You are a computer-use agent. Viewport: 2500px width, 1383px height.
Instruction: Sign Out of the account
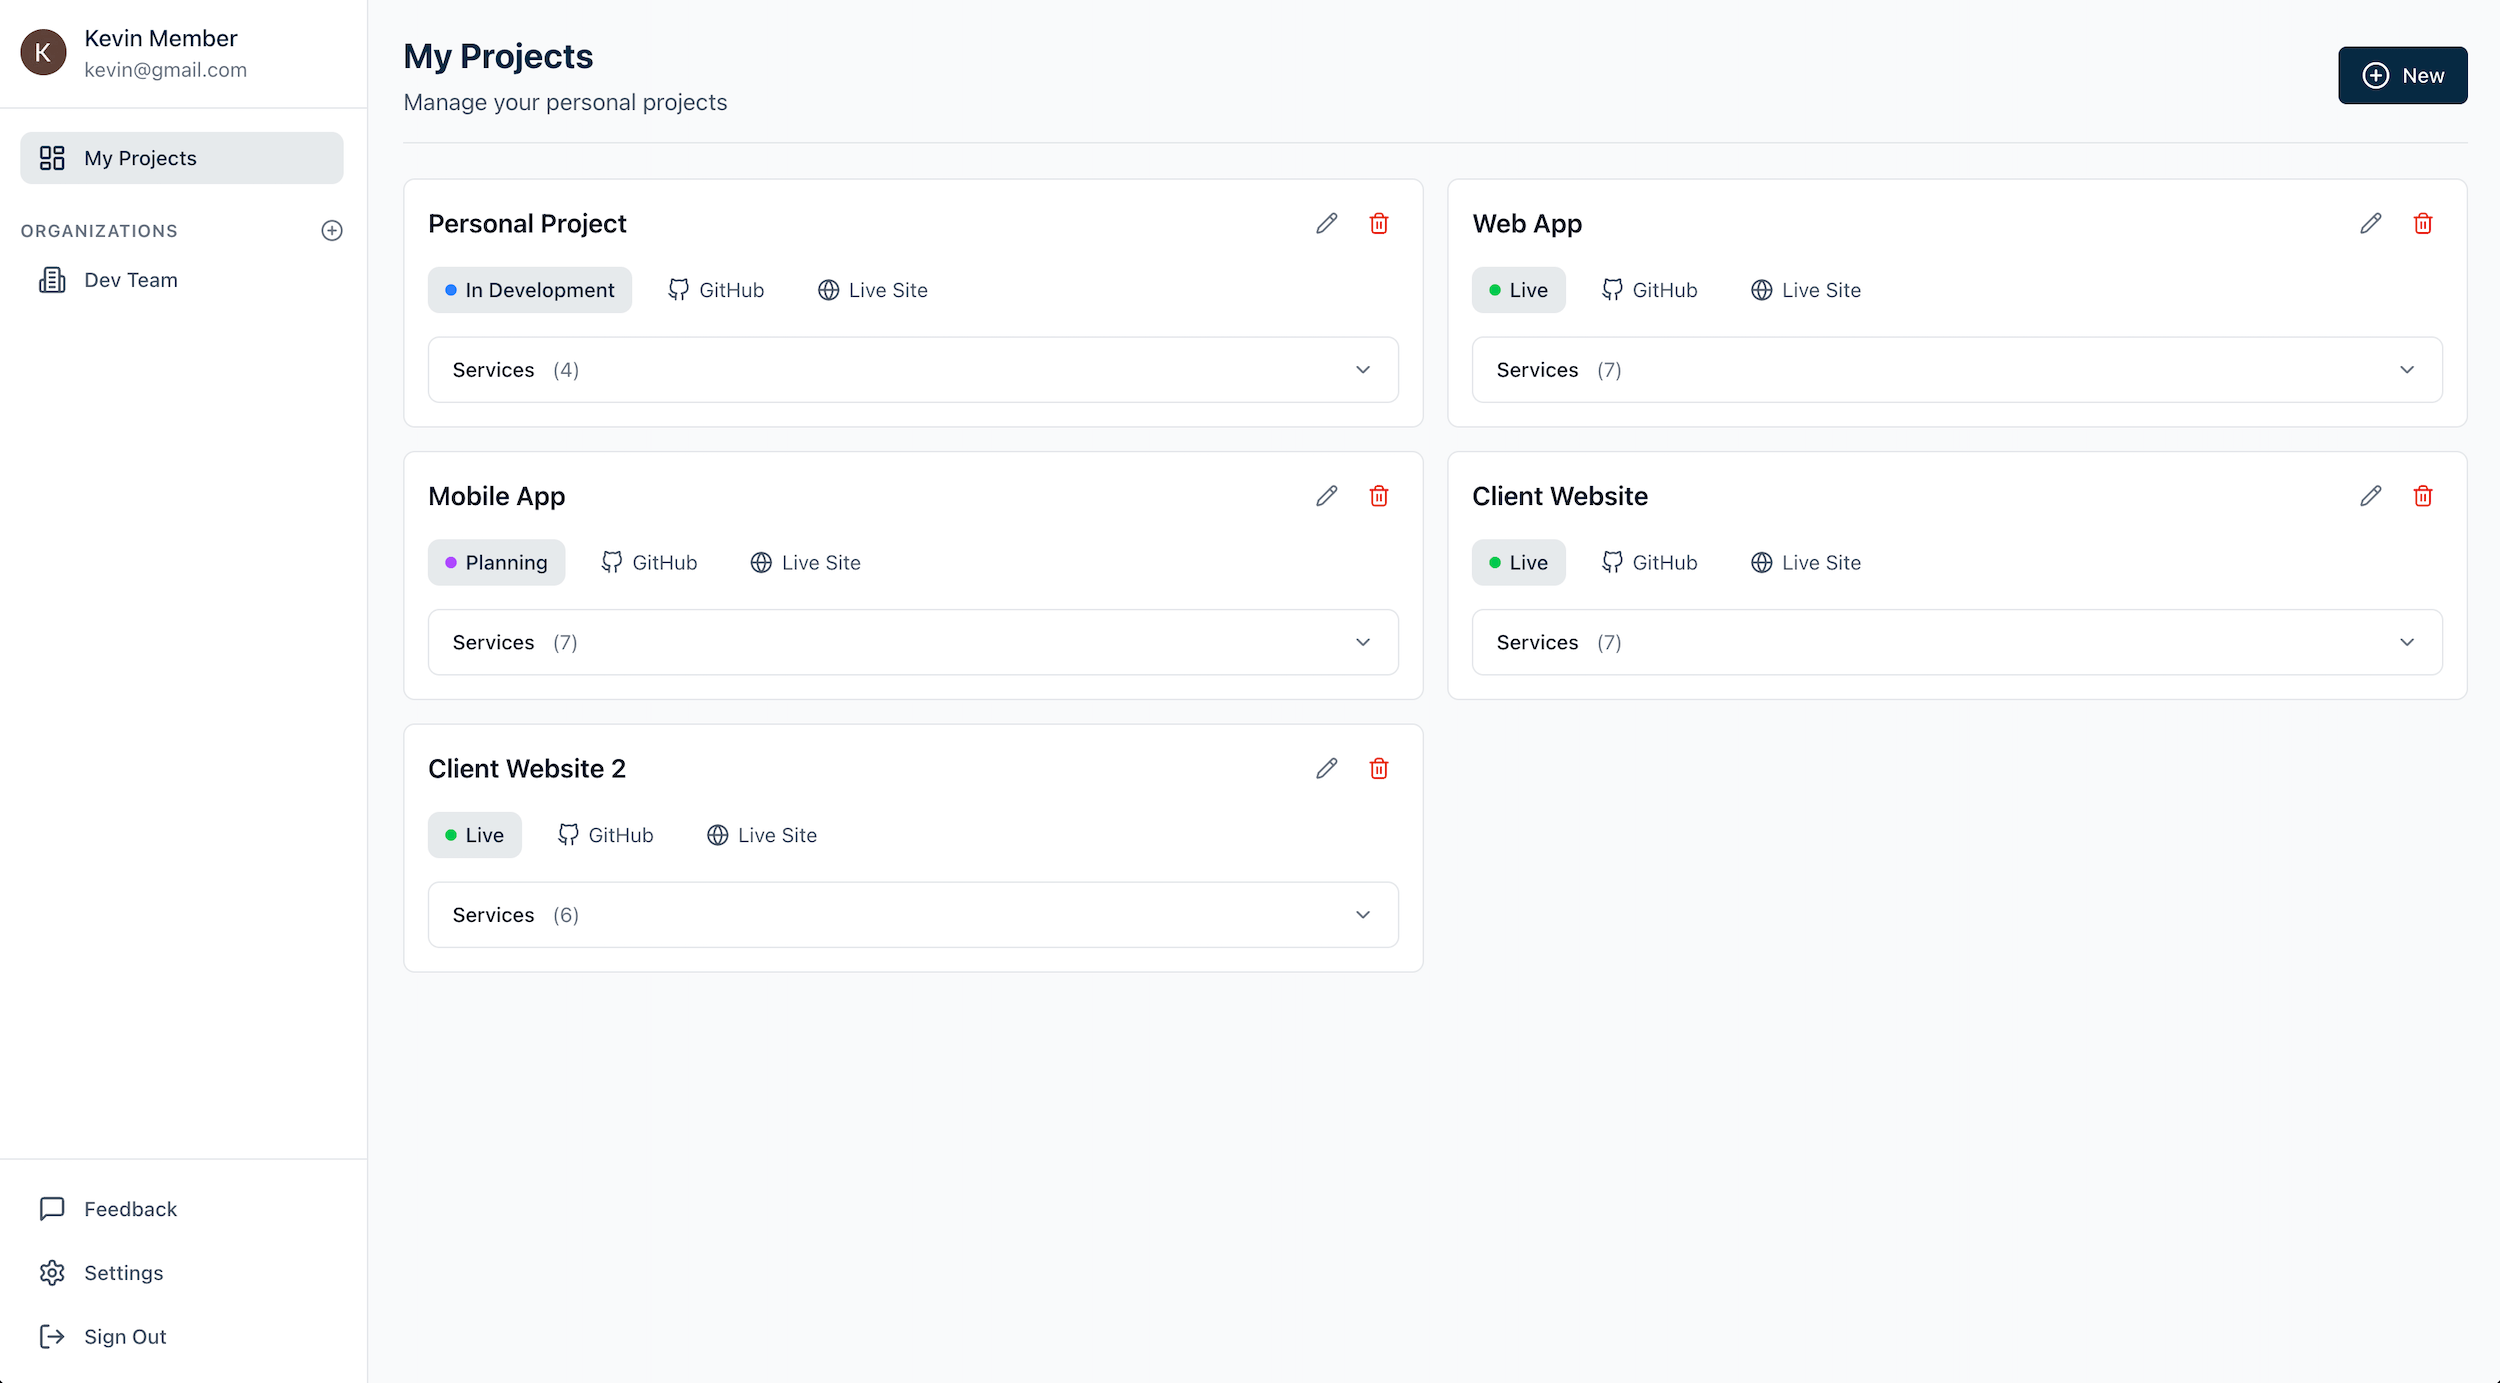tap(182, 1337)
